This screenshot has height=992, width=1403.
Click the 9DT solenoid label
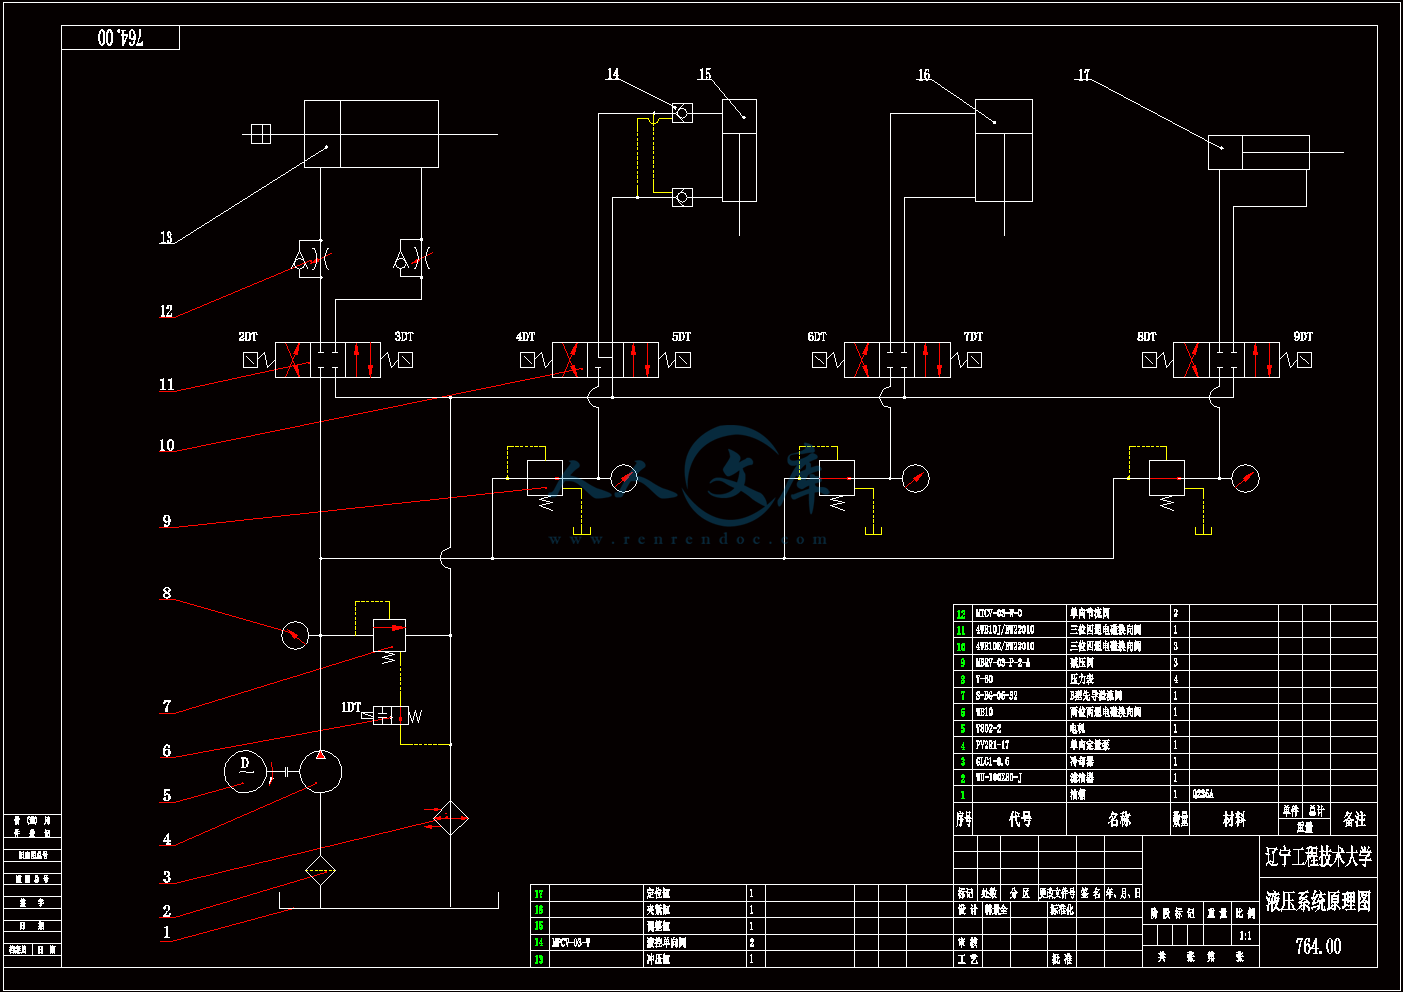pyautogui.click(x=1303, y=337)
